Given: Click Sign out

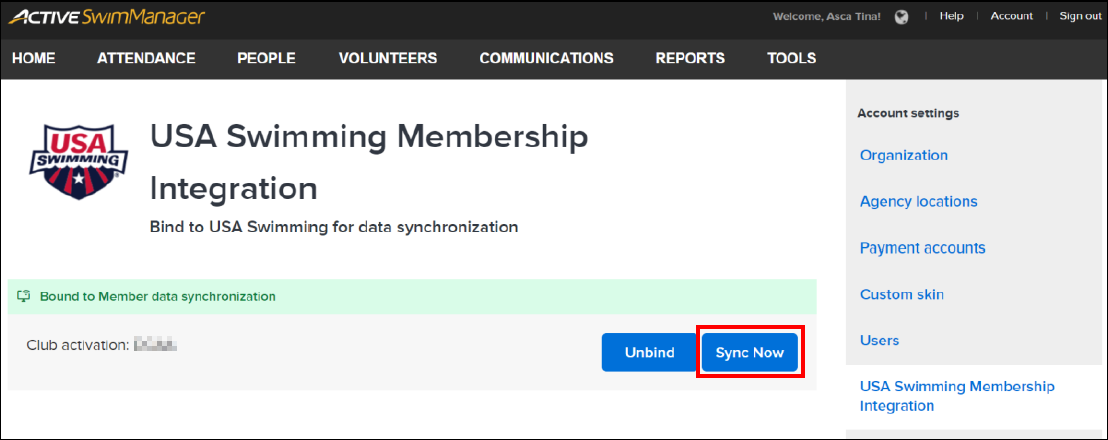Looking at the screenshot, I should point(1080,16).
